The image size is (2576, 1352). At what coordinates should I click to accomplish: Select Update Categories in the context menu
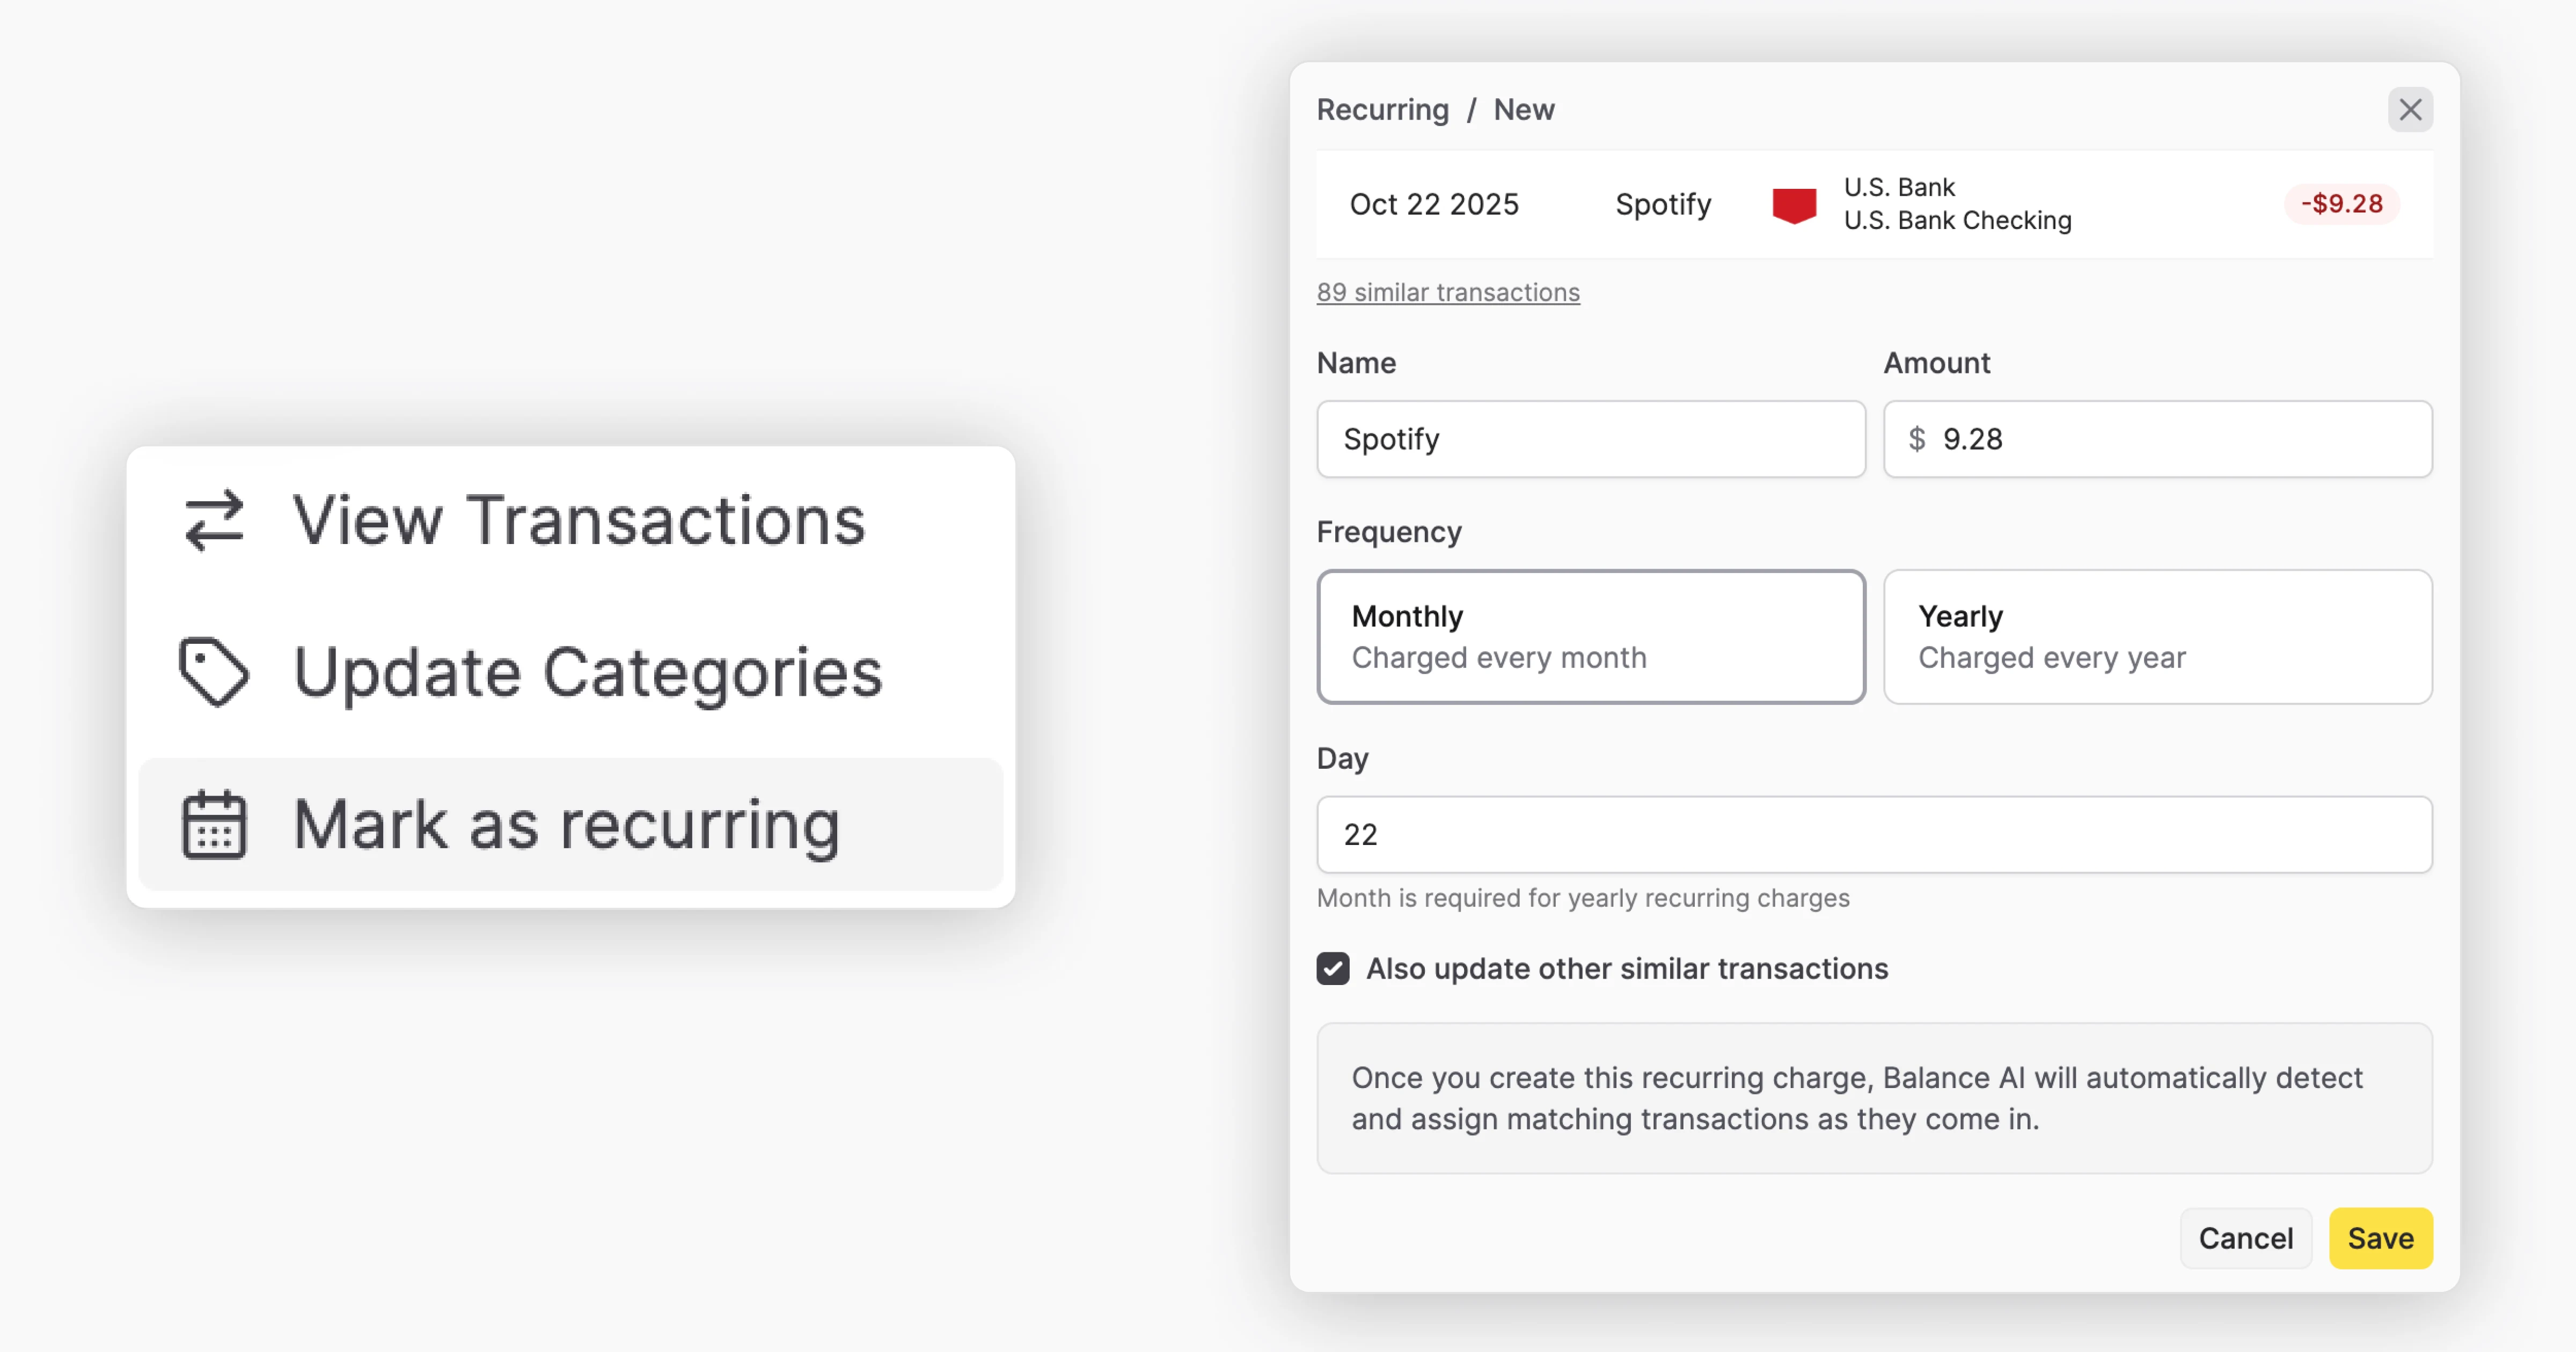(586, 671)
